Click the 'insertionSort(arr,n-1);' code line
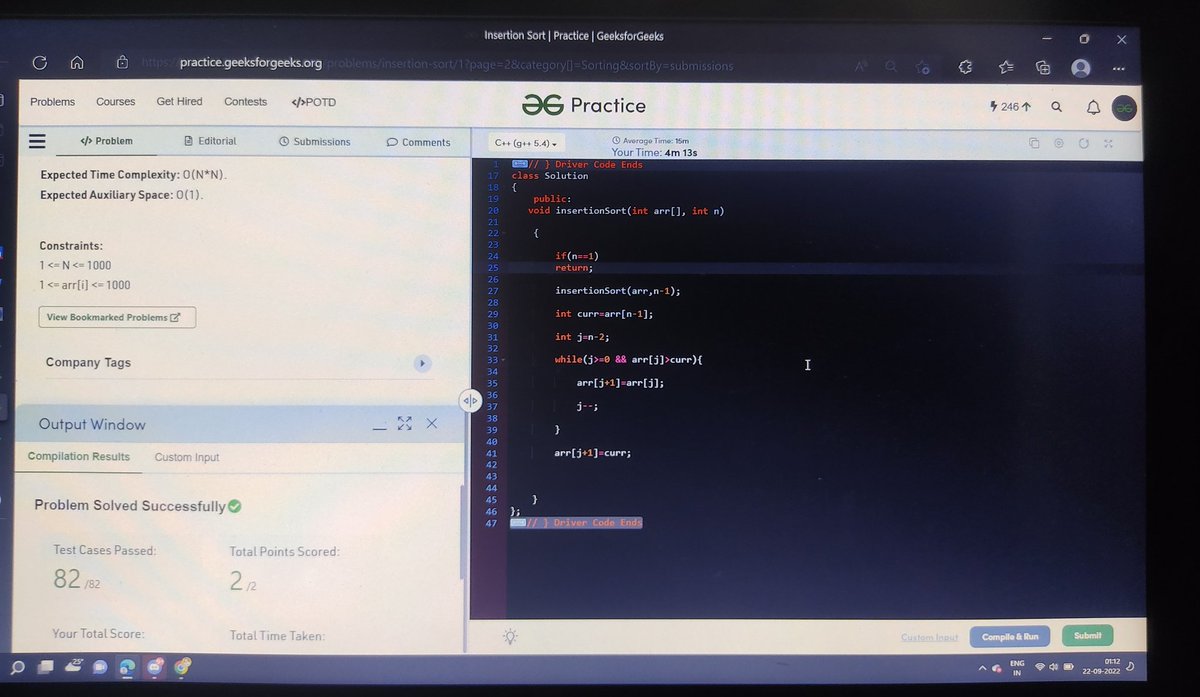The height and width of the screenshot is (697, 1200). tap(618, 290)
